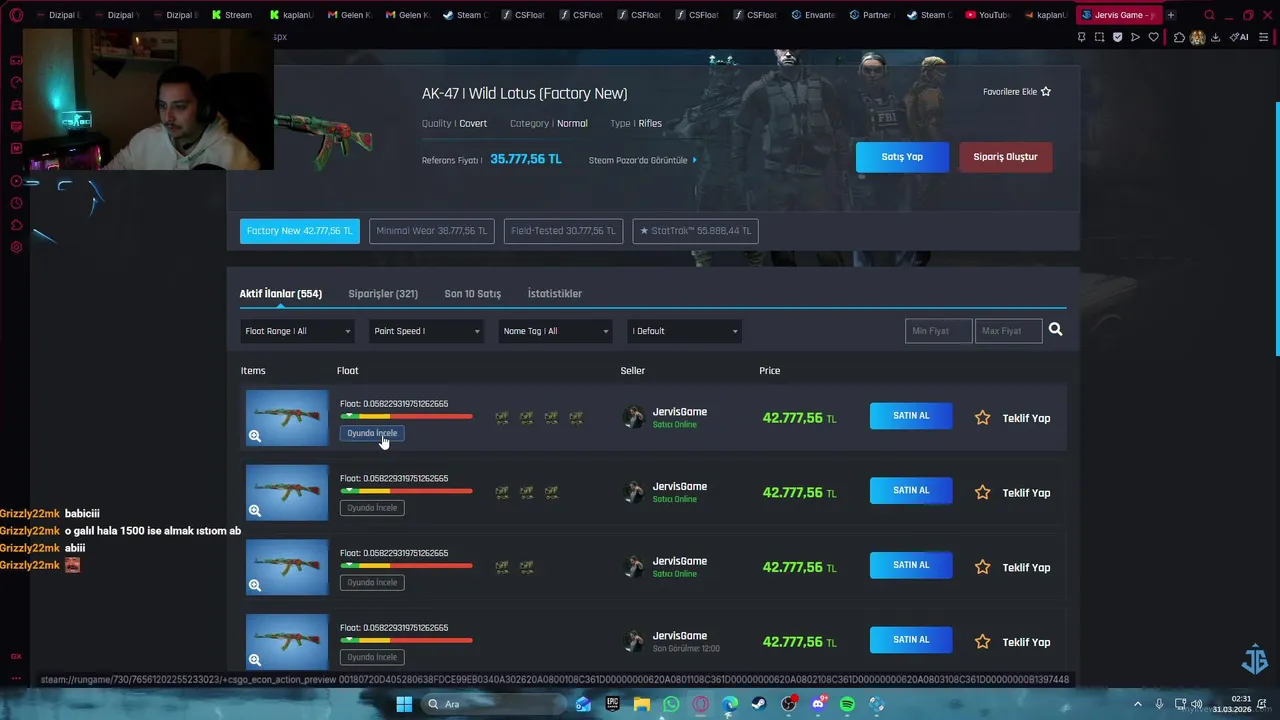Click the favorite star beside second listing's Teklif Yap
This screenshot has width=1280, height=720.
click(x=983, y=492)
